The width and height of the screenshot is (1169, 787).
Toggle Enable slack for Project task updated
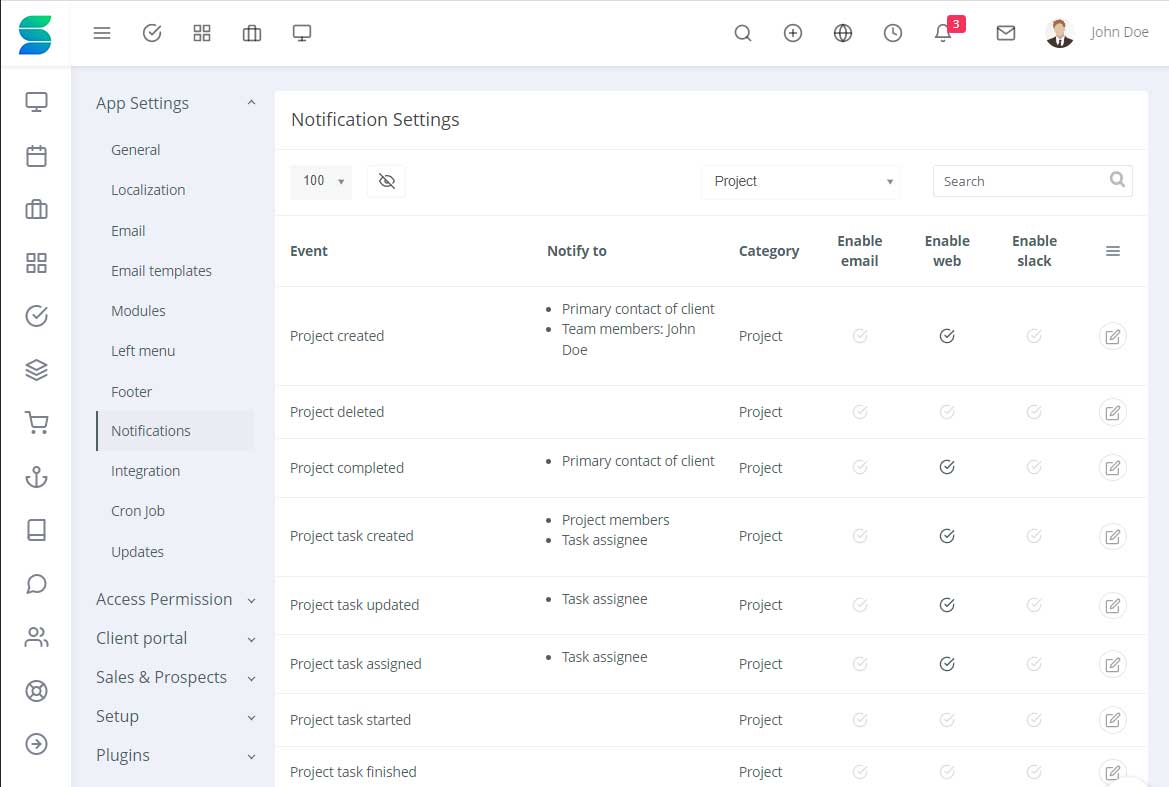pos(1034,605)
